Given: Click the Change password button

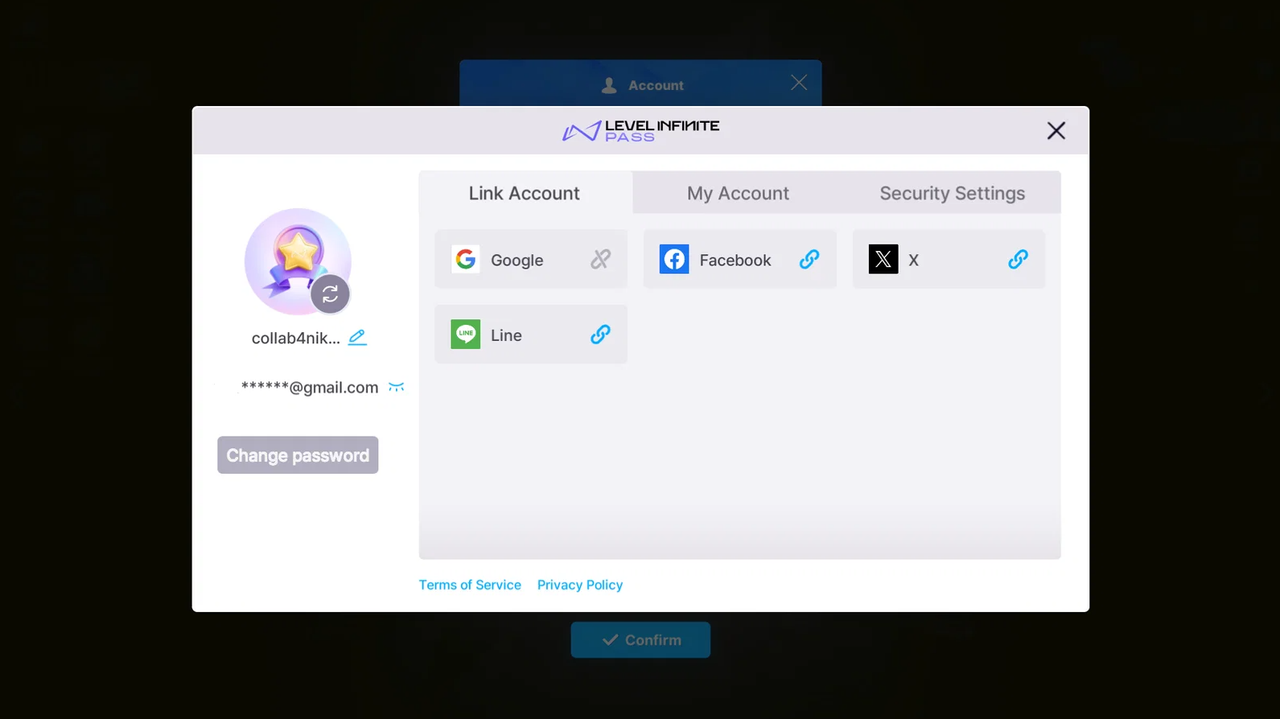Looking at the screenshot, I should click(298, 455).
